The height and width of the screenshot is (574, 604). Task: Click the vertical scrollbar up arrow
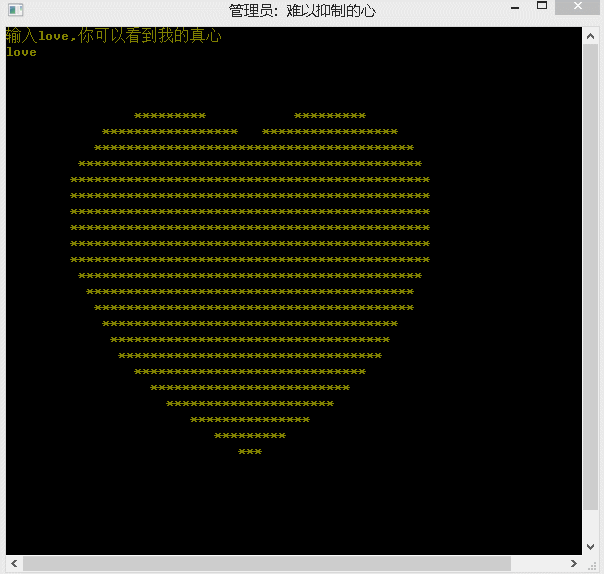click(x=590, y=36)
